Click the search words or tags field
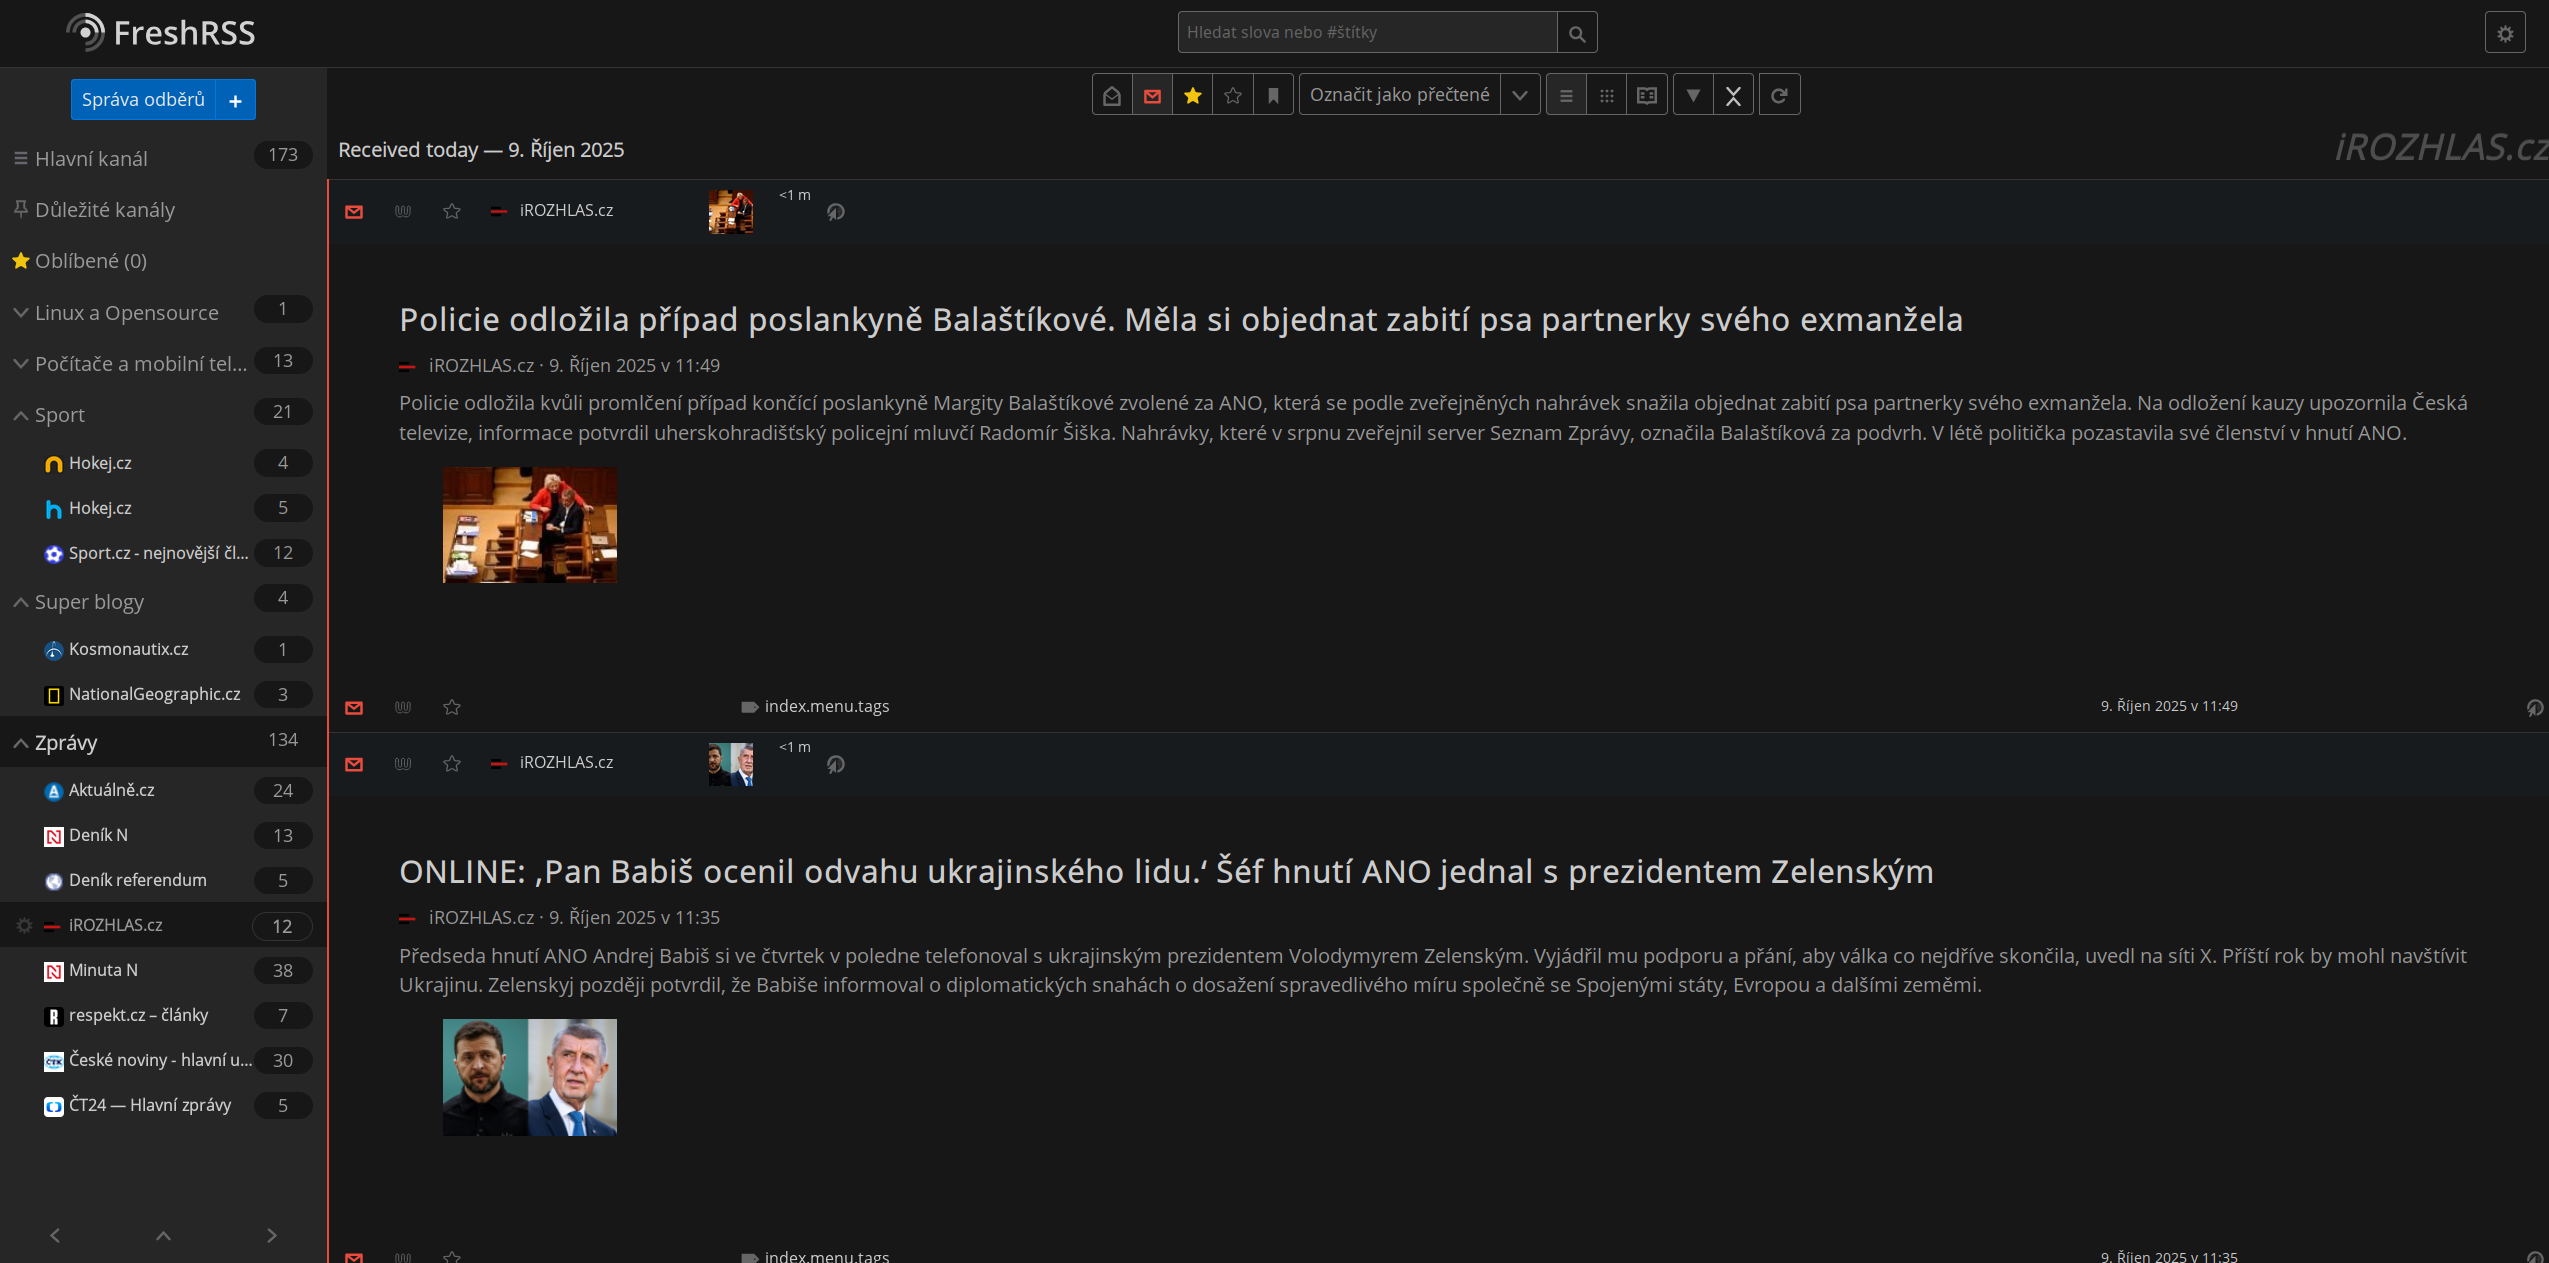Screen dimensions: 2549x1263 point(1366,33)
